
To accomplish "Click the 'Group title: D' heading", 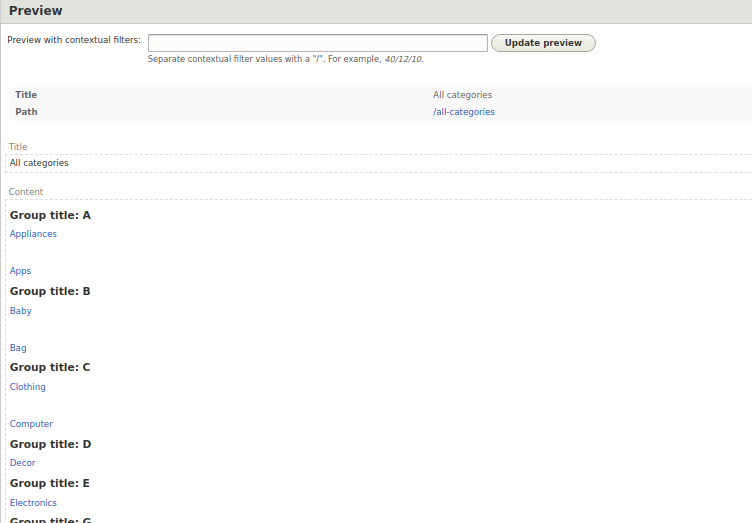I will tap(50, 444).
